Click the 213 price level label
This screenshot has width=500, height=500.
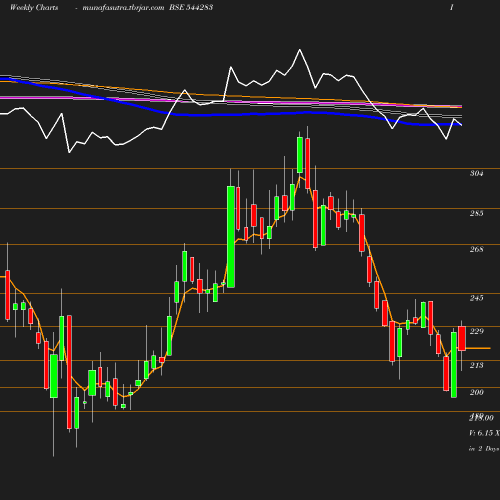click(476, 365)
